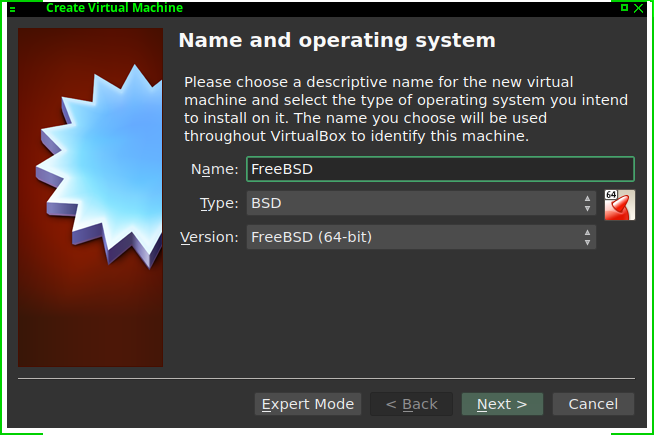The width and height of the screenshot is (654, 435).
Task: Click the 'Version:' field label
Action: 209,237
